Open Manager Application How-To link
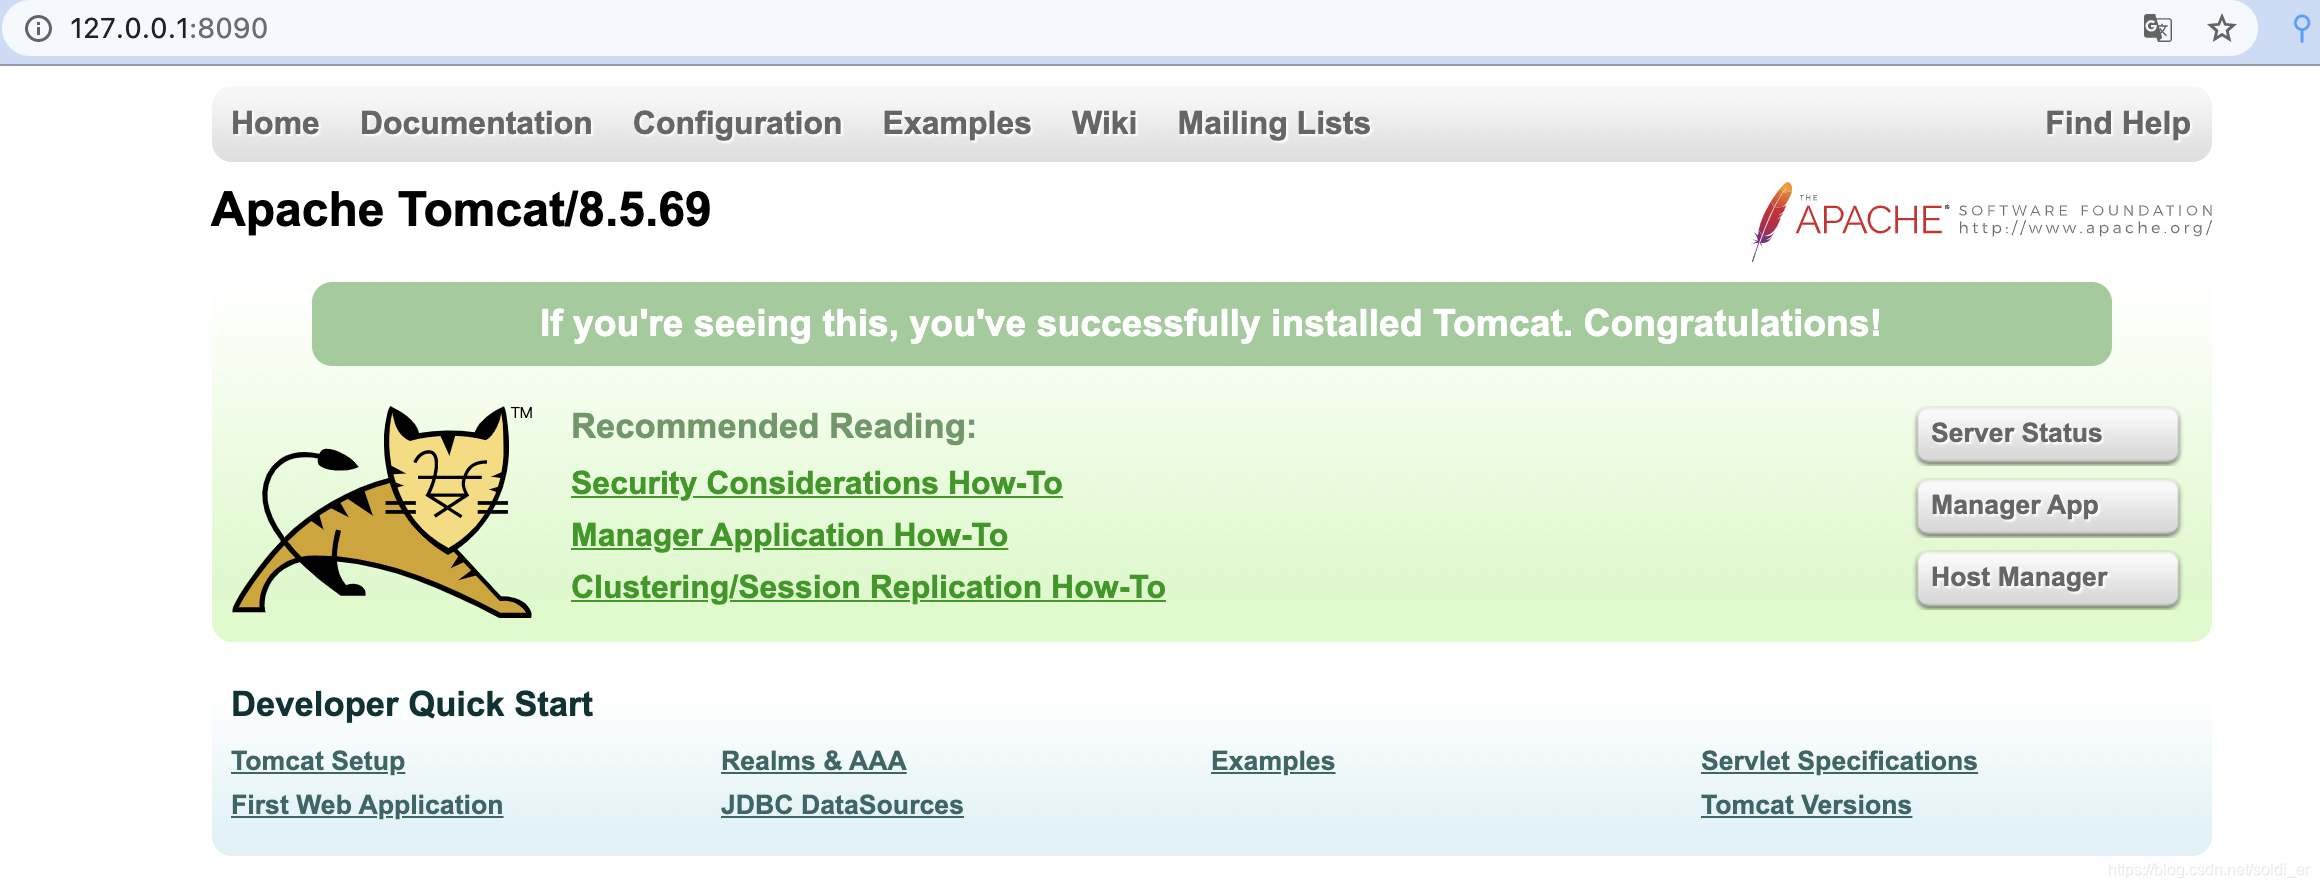 (789, 535)
